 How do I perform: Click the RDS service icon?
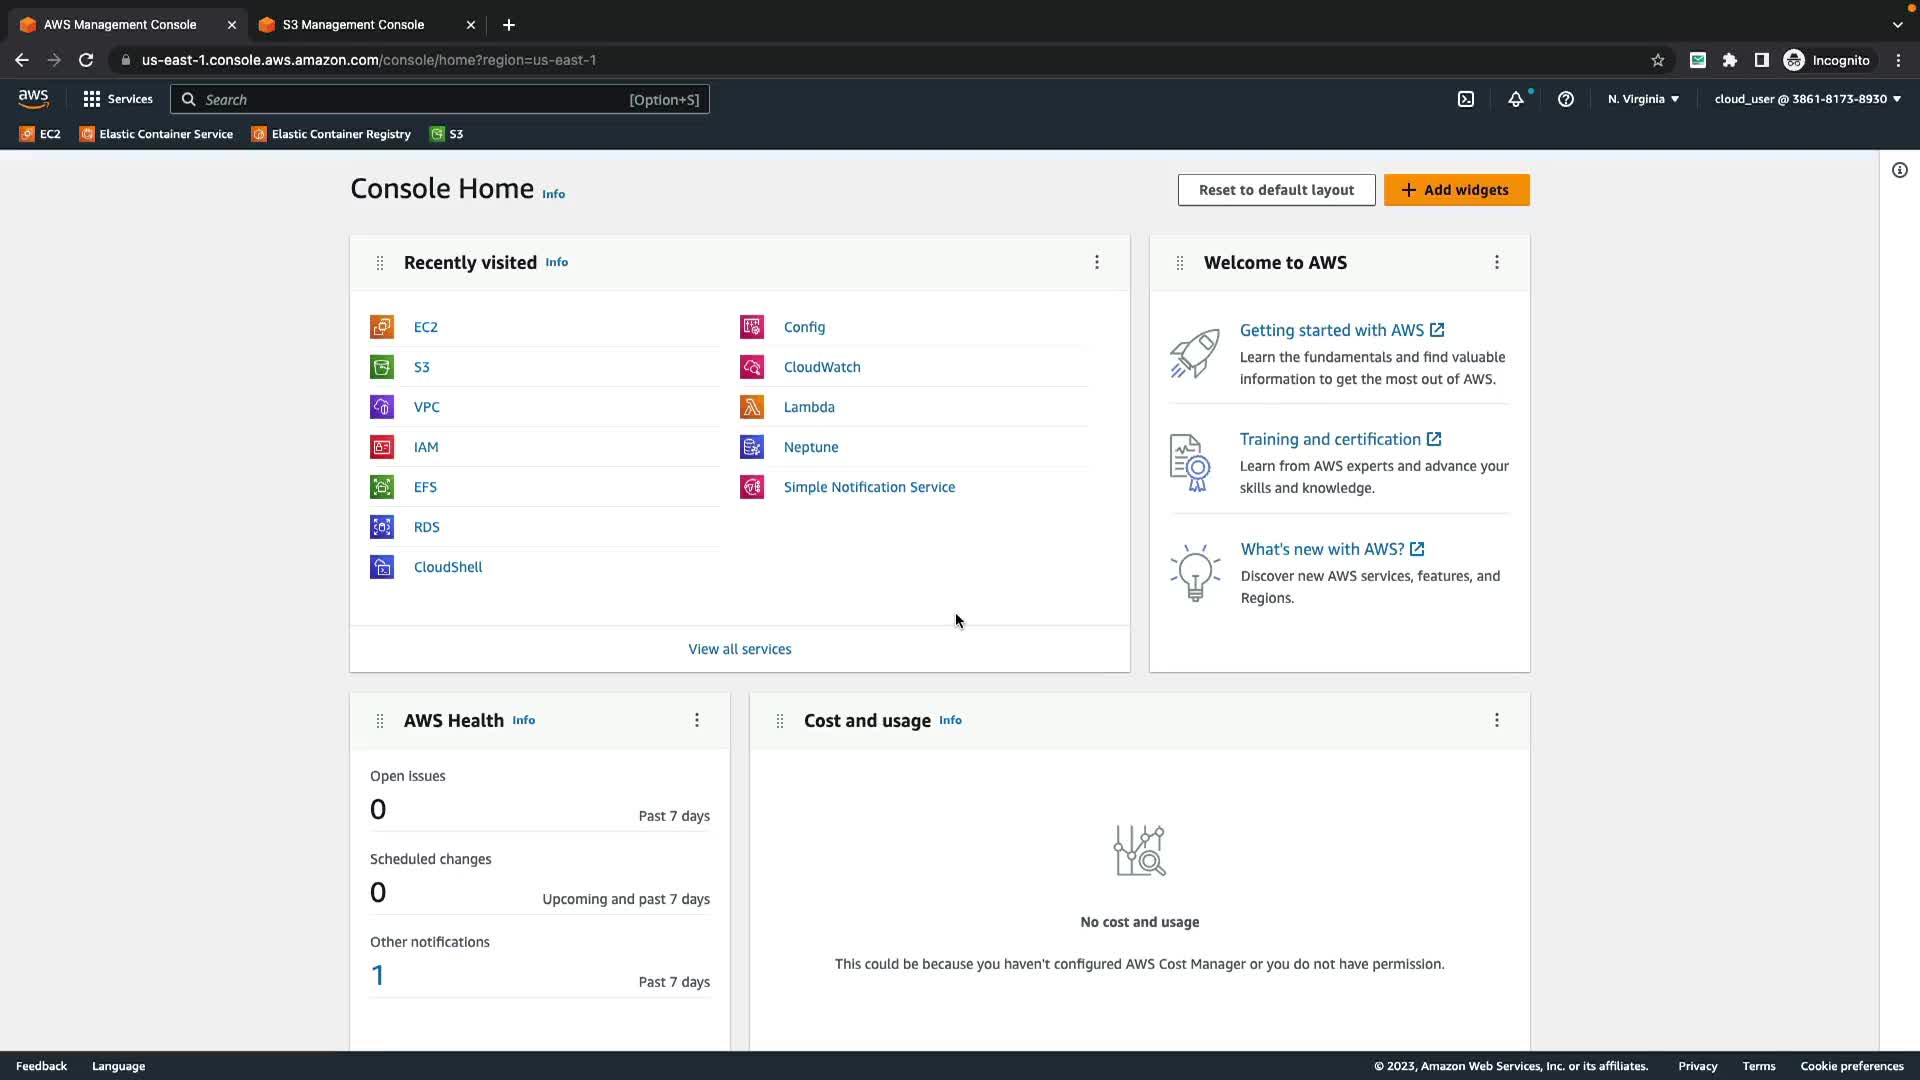coord(382,527)
